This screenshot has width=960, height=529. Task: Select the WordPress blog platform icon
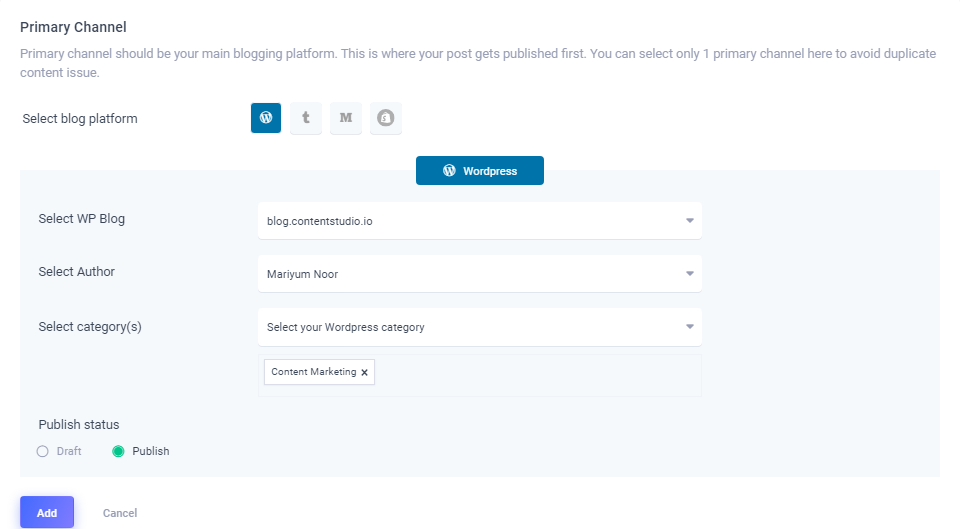[x=266, y=118]
